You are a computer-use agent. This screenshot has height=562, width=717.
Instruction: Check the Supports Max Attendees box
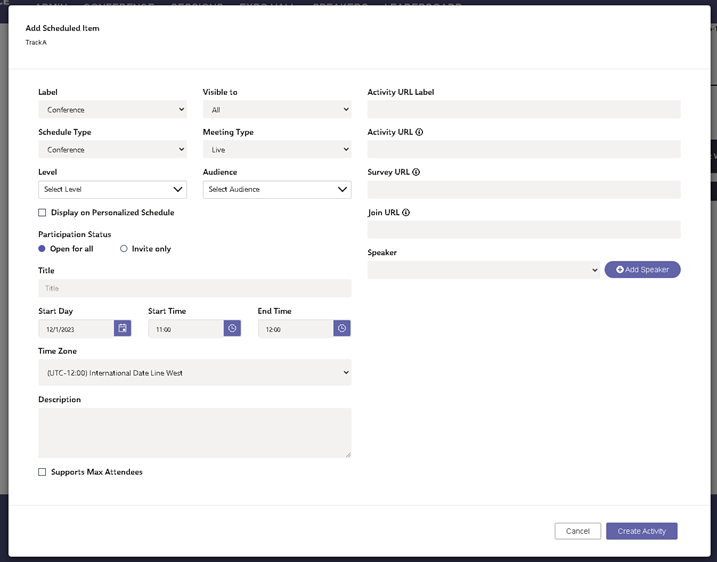42,472
